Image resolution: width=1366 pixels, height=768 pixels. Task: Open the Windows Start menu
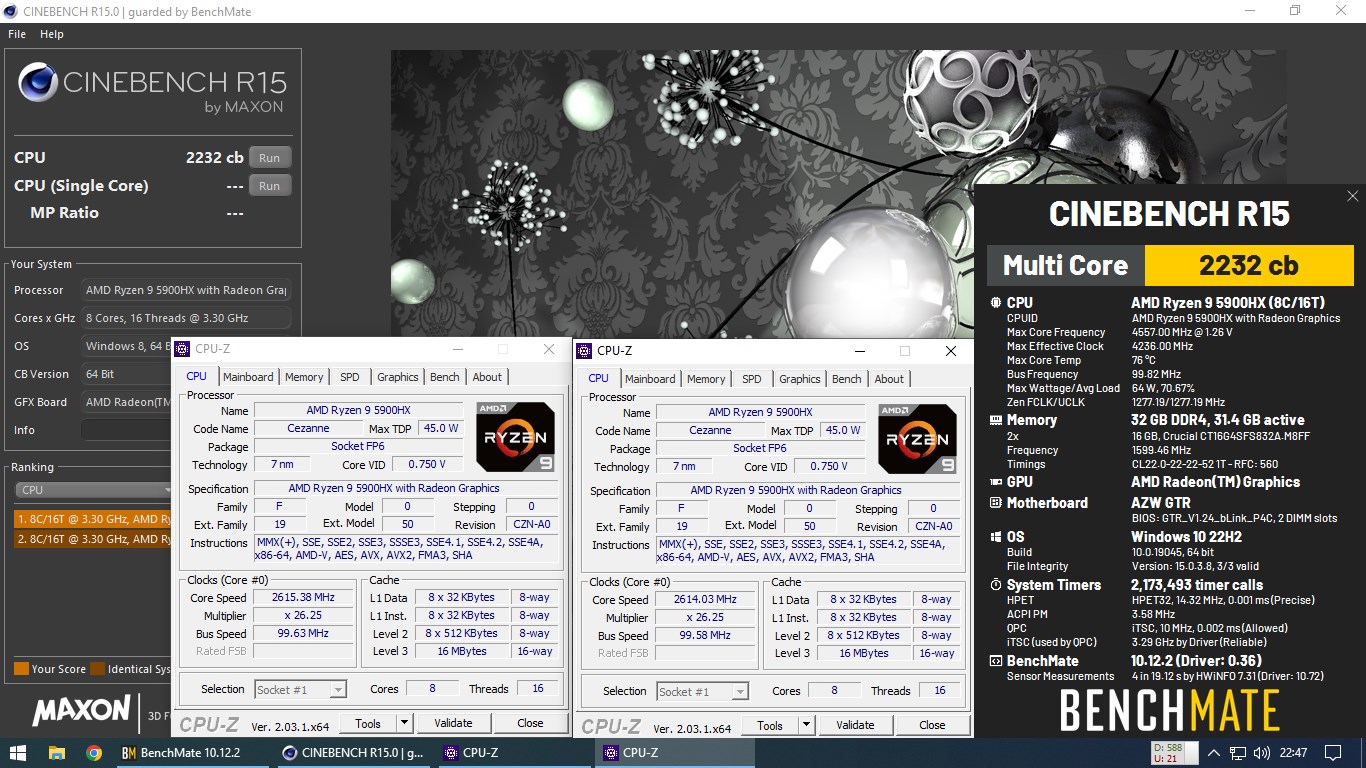click(x=18, y=753)
